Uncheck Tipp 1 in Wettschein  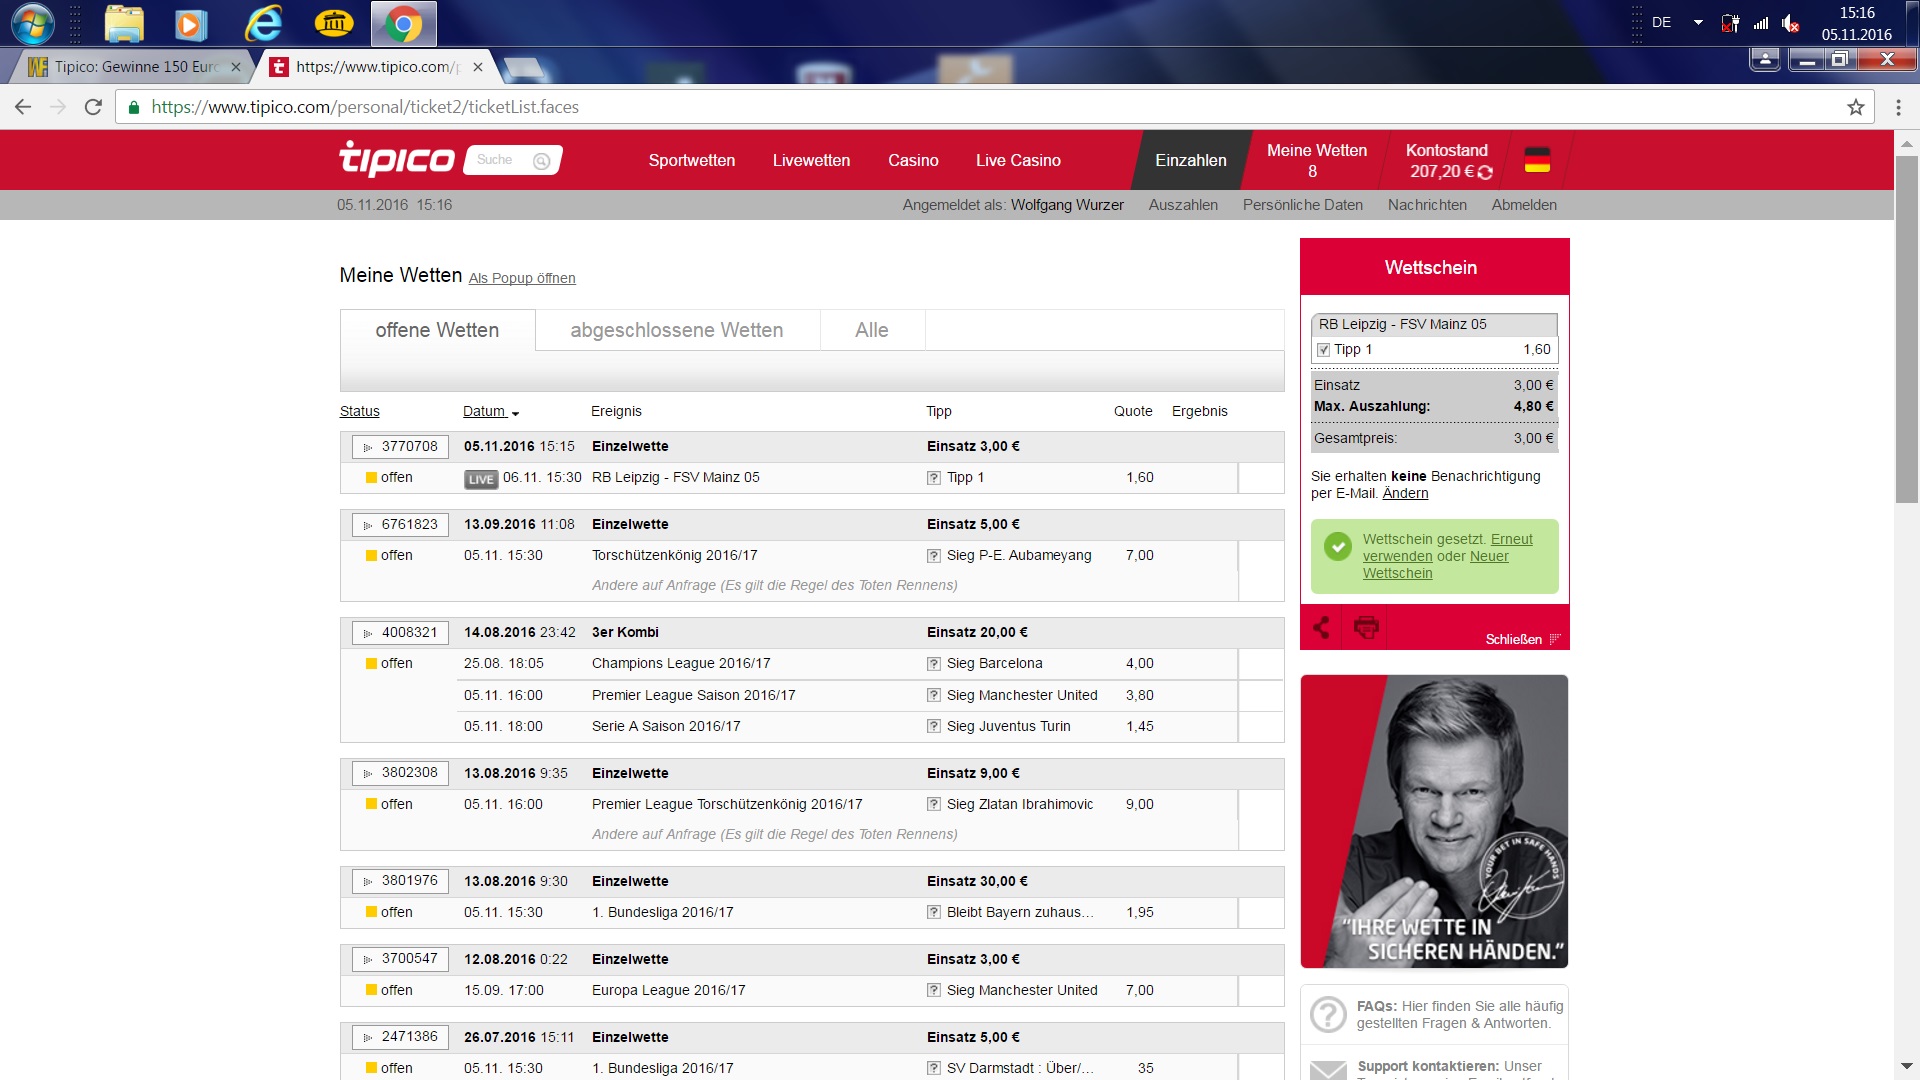(x=1324, y=350)
